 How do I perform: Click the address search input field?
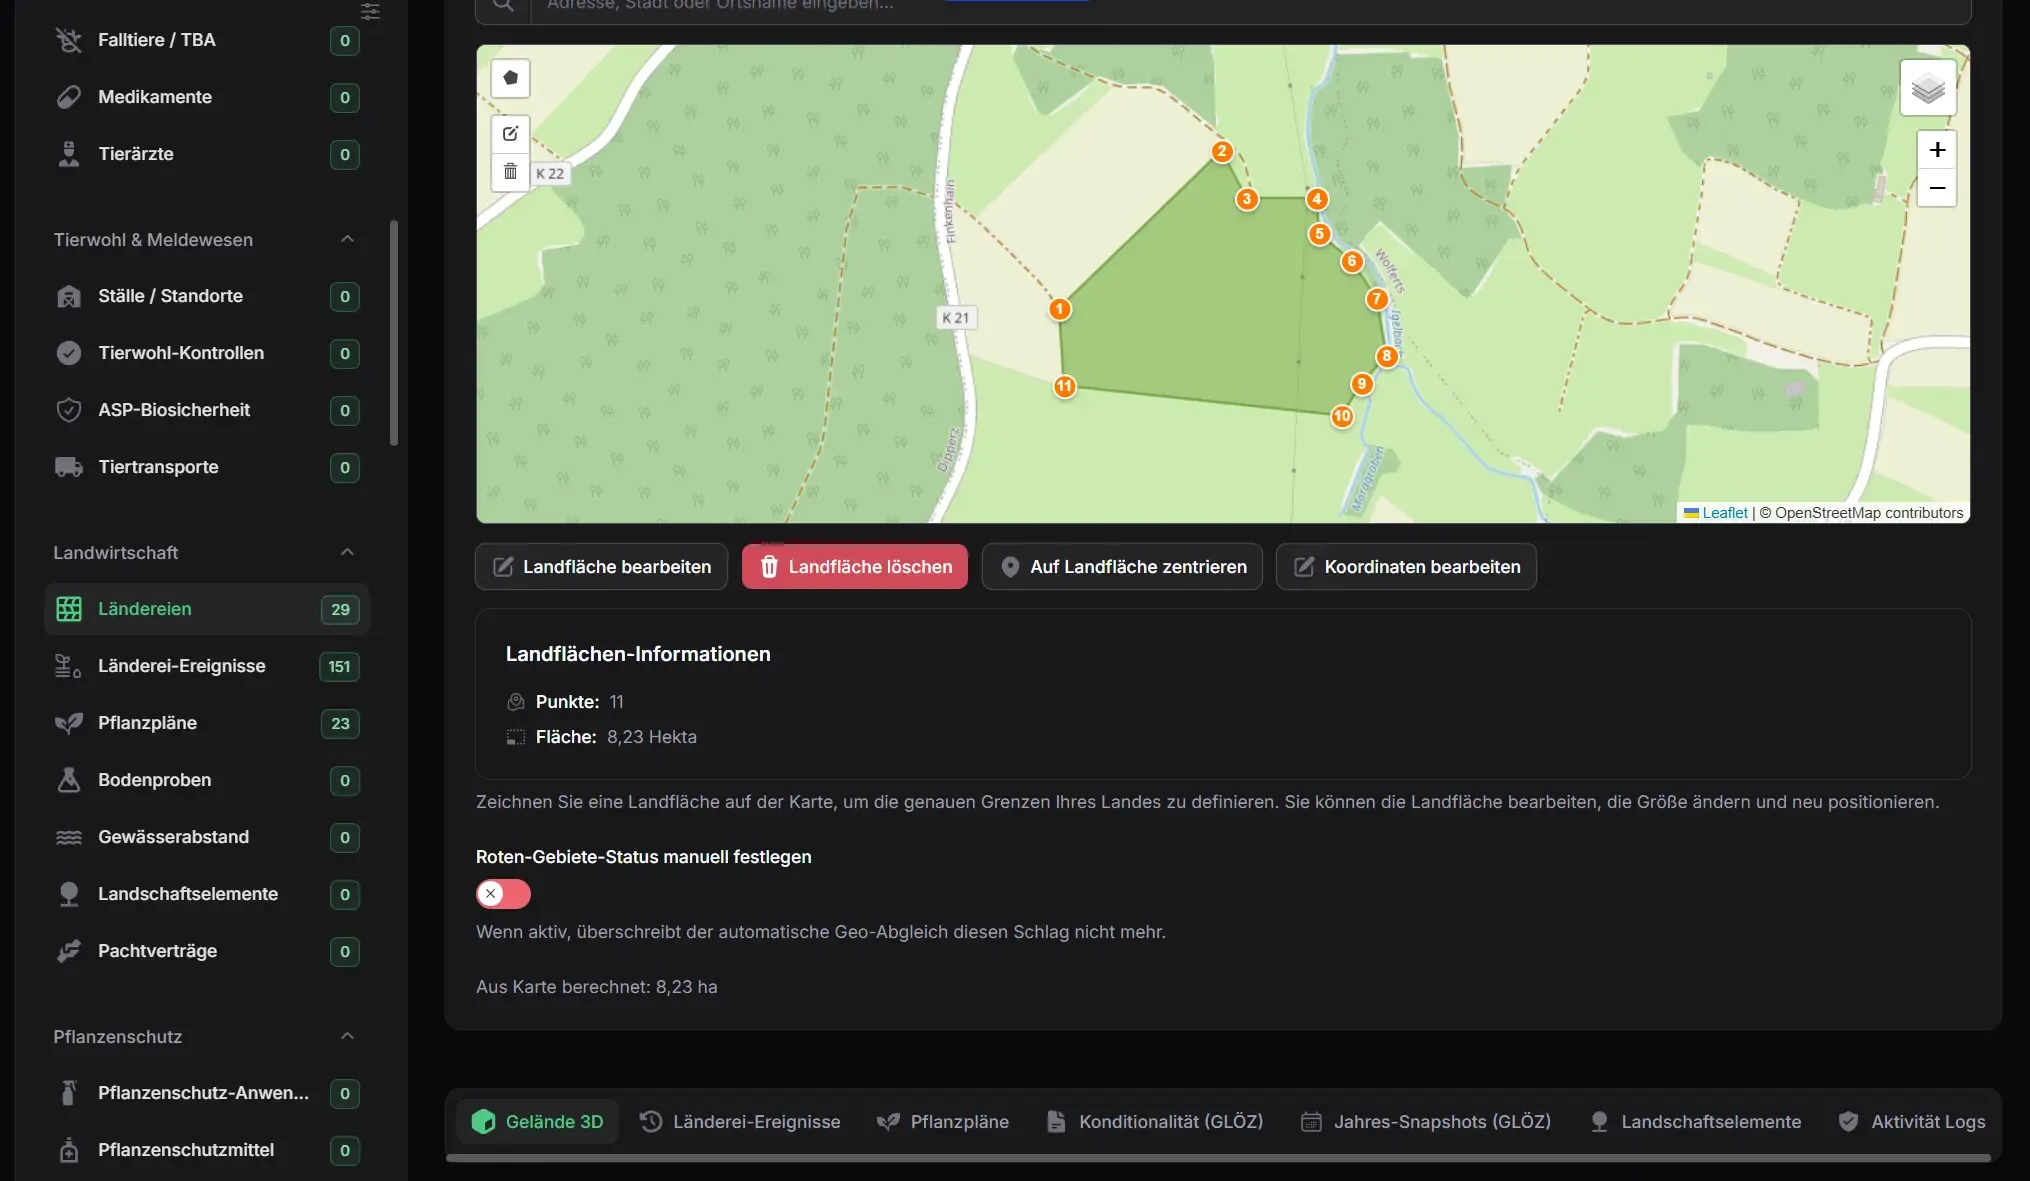coord(1250,6)
